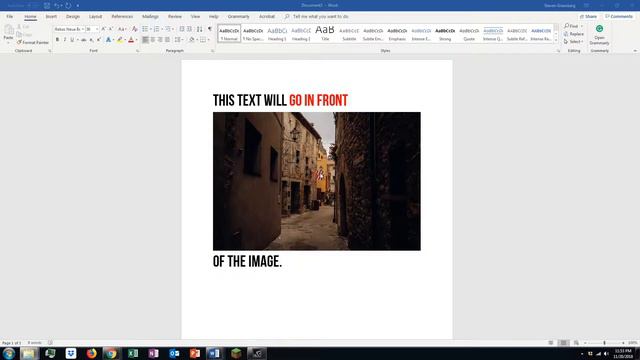The height and width of the screenshot is (360, 640).
Task: Click the Share button
Action: point(588,17)
